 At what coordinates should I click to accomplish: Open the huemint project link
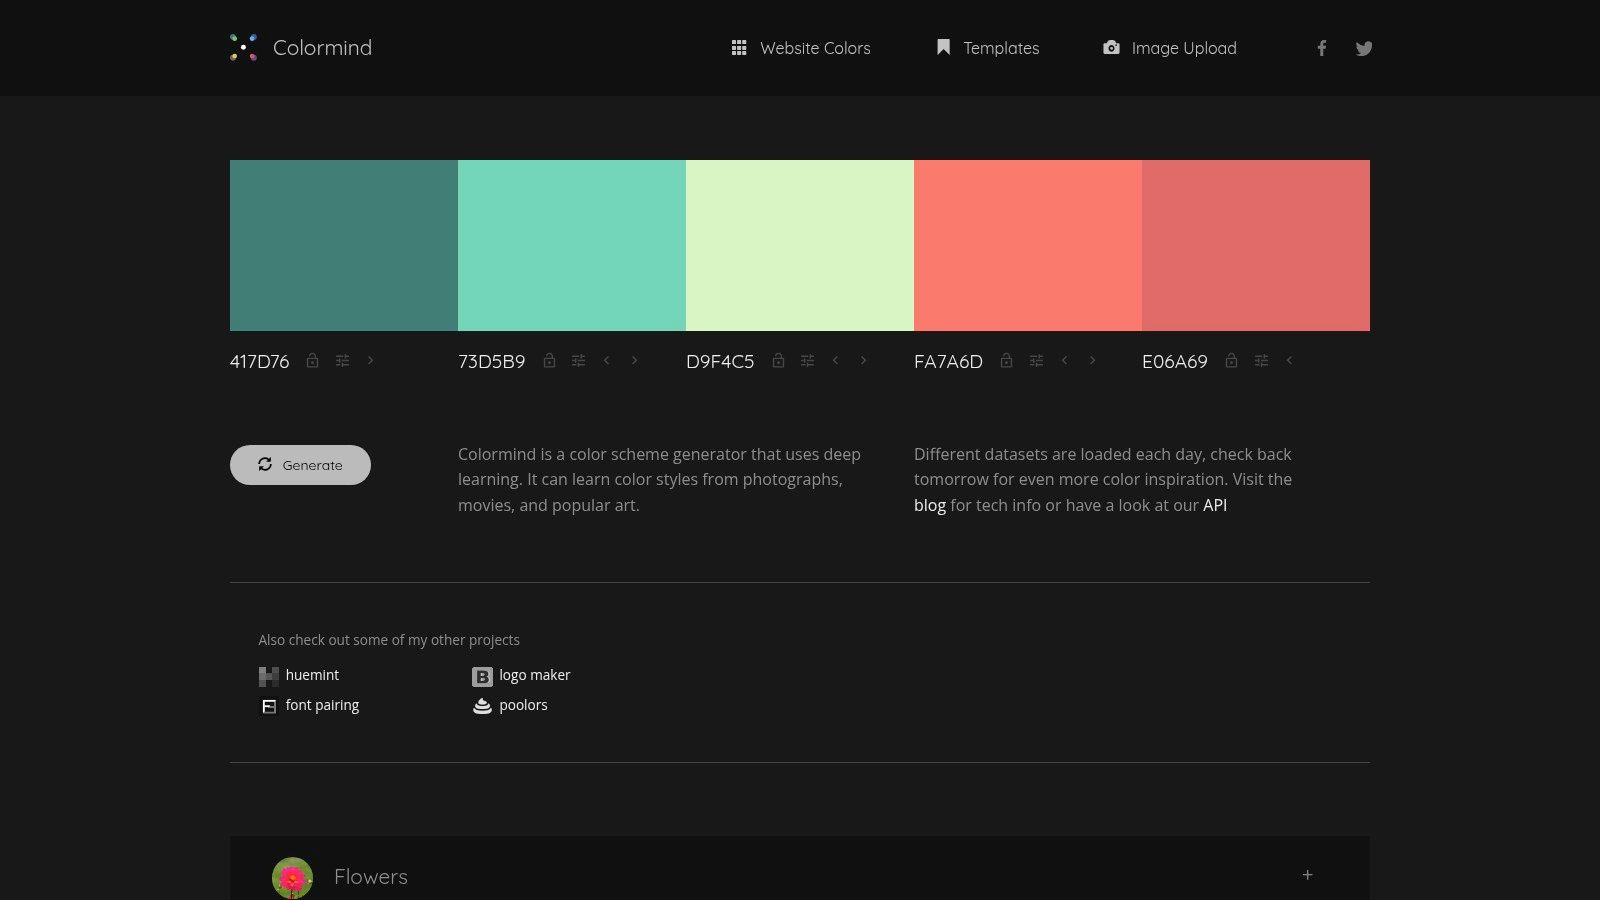[299, 676]
